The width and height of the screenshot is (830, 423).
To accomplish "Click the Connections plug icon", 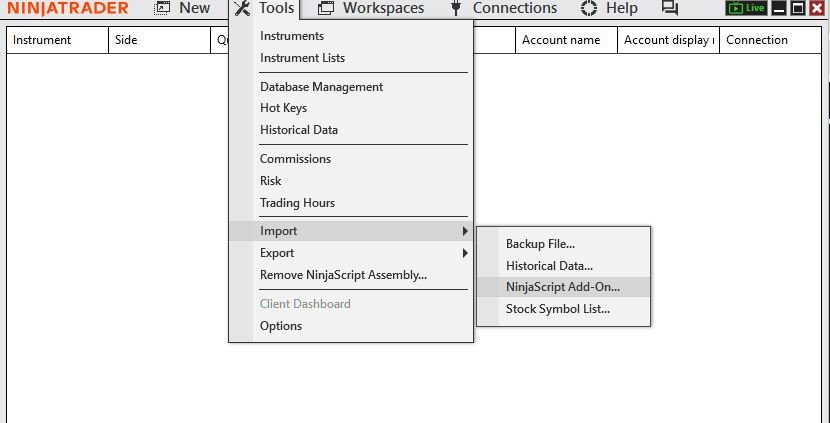I will (x=456, y=8).
